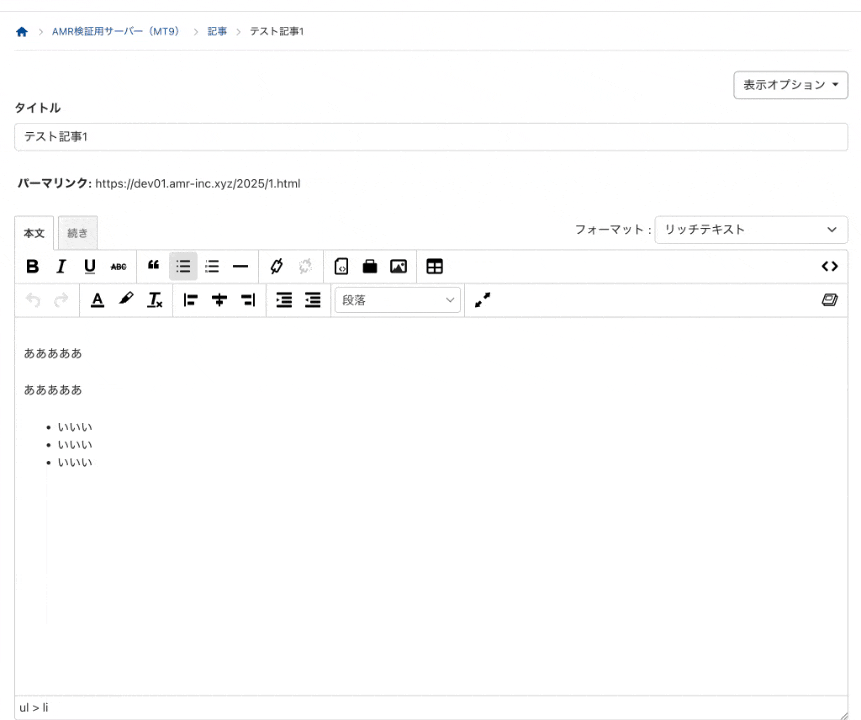Viewport: 861px width, 720px height.
Task: Toggle the numbered list
Action: tap(212, 266)
